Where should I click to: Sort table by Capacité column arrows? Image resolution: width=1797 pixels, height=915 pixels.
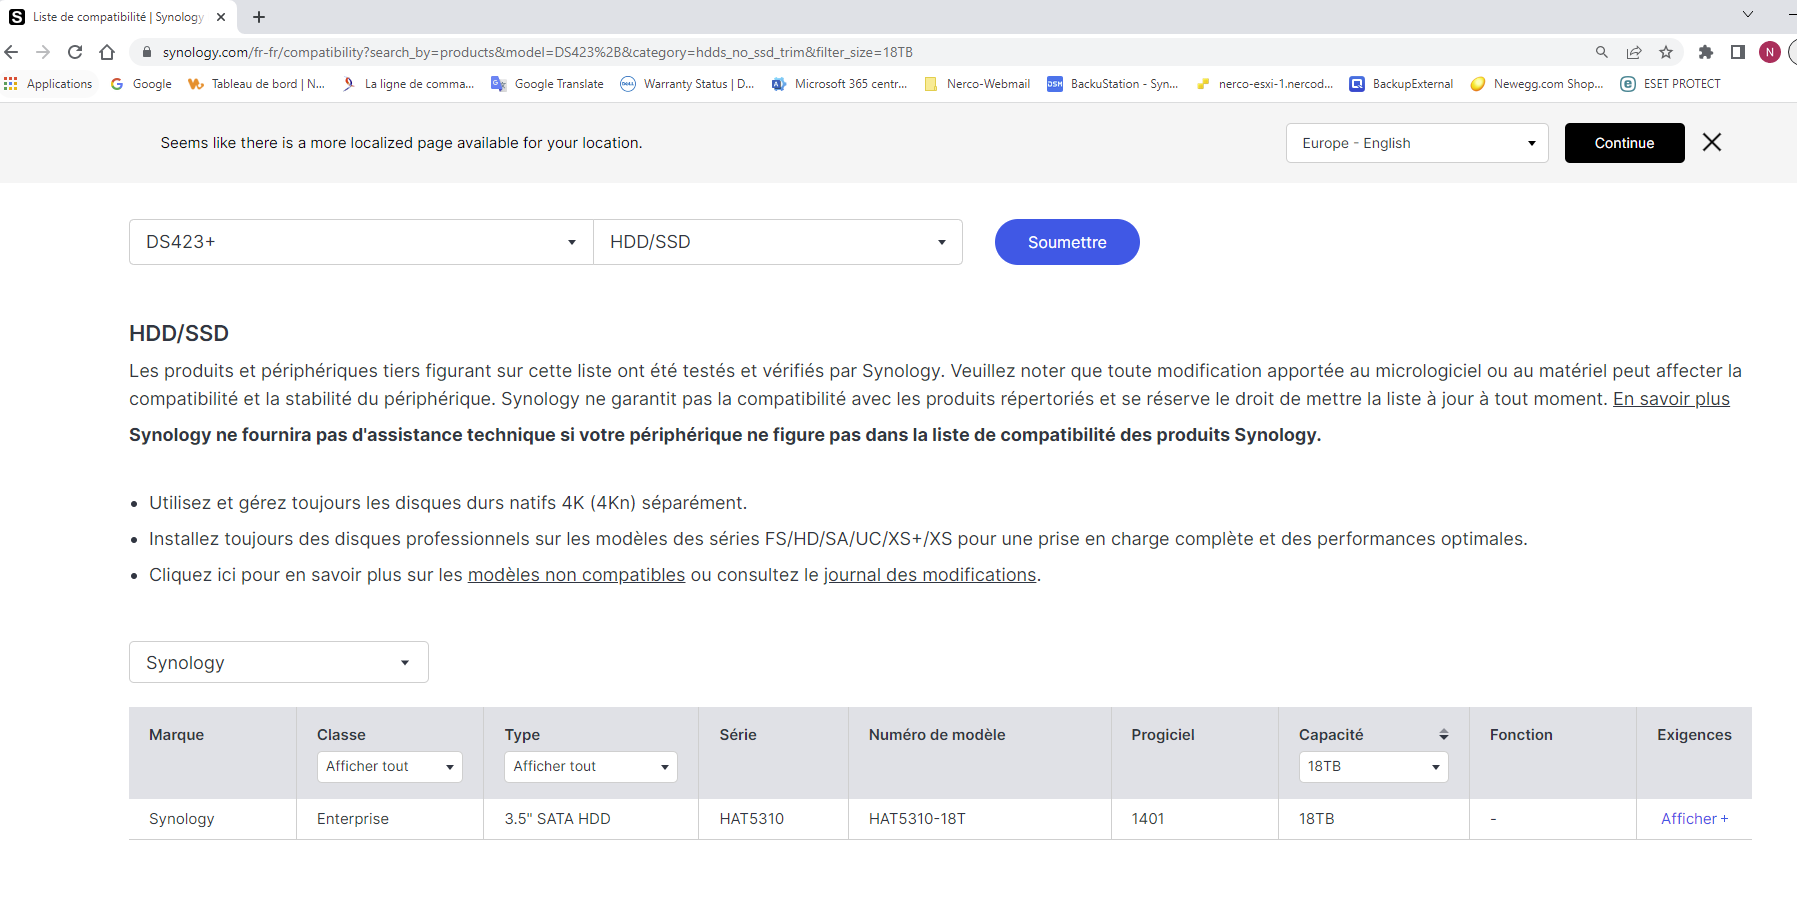[x=1443, y=735]
